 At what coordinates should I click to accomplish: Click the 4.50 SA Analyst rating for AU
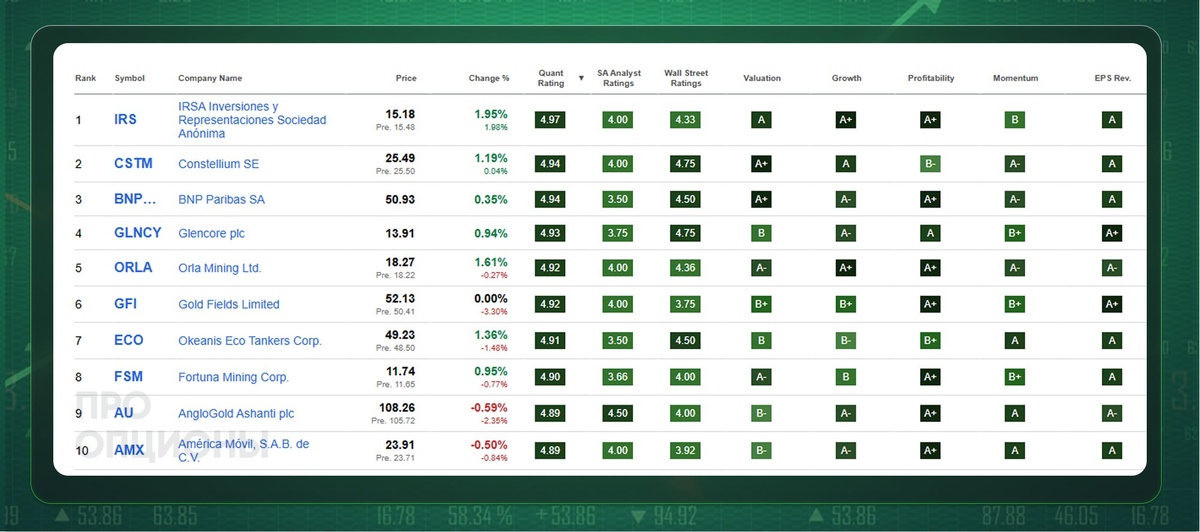[618, 413]
